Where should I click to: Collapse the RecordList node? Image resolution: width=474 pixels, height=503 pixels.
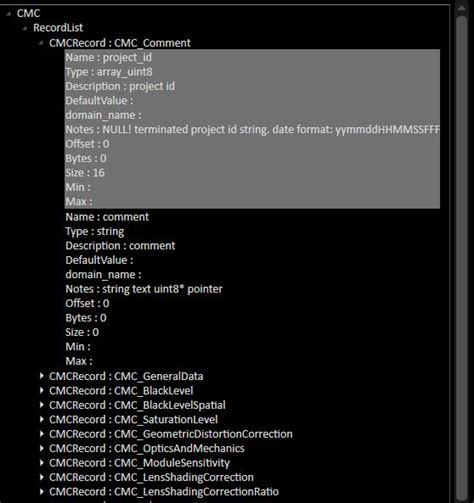tap(25, 28)
